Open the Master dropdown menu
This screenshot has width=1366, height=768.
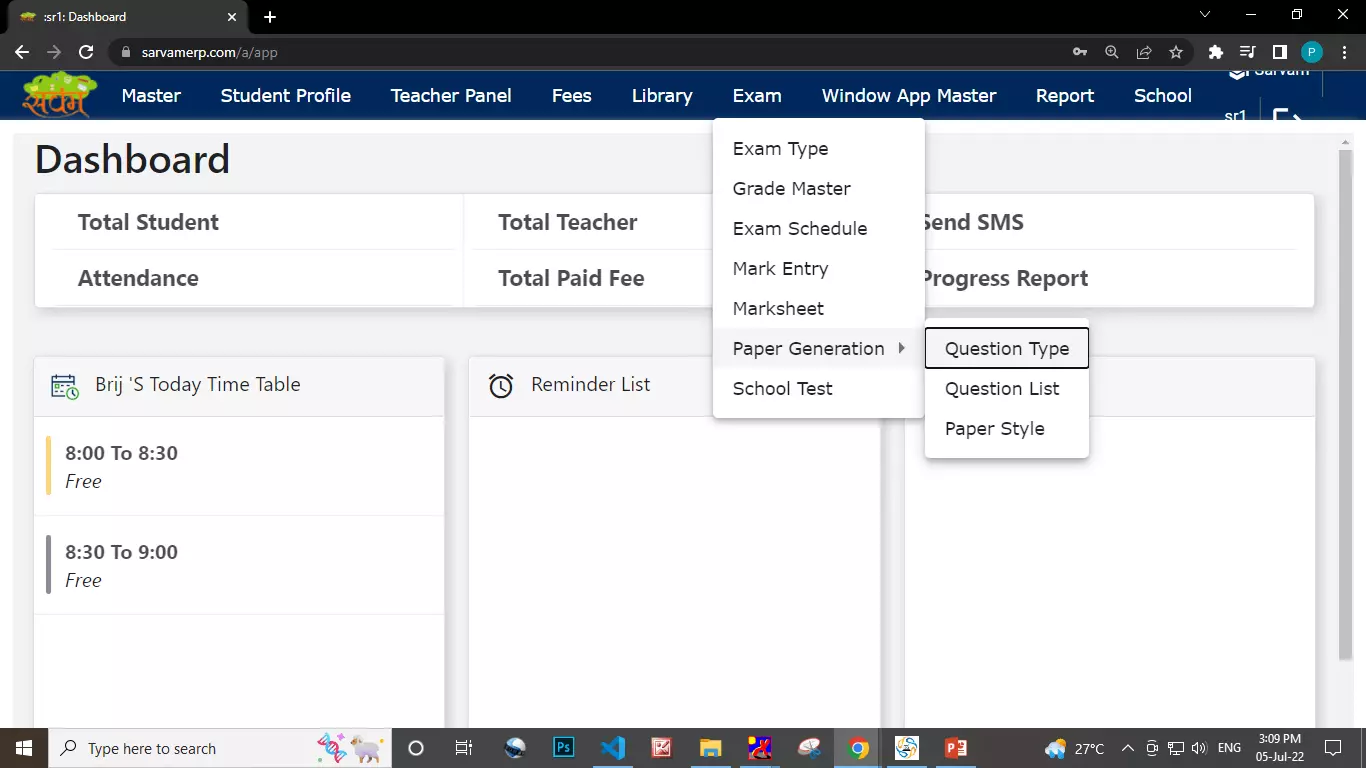[x=151, y=96]
